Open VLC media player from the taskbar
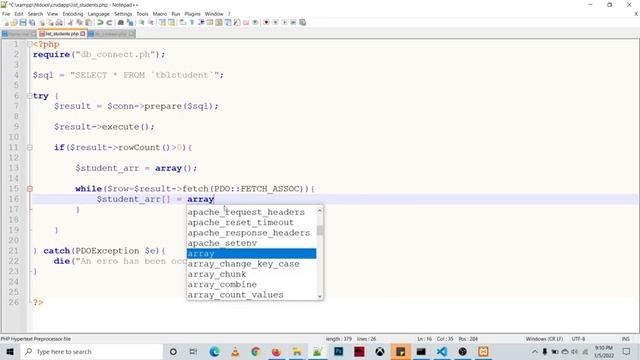The height and width of the screenshot is (360, 640). pos(235,351)
